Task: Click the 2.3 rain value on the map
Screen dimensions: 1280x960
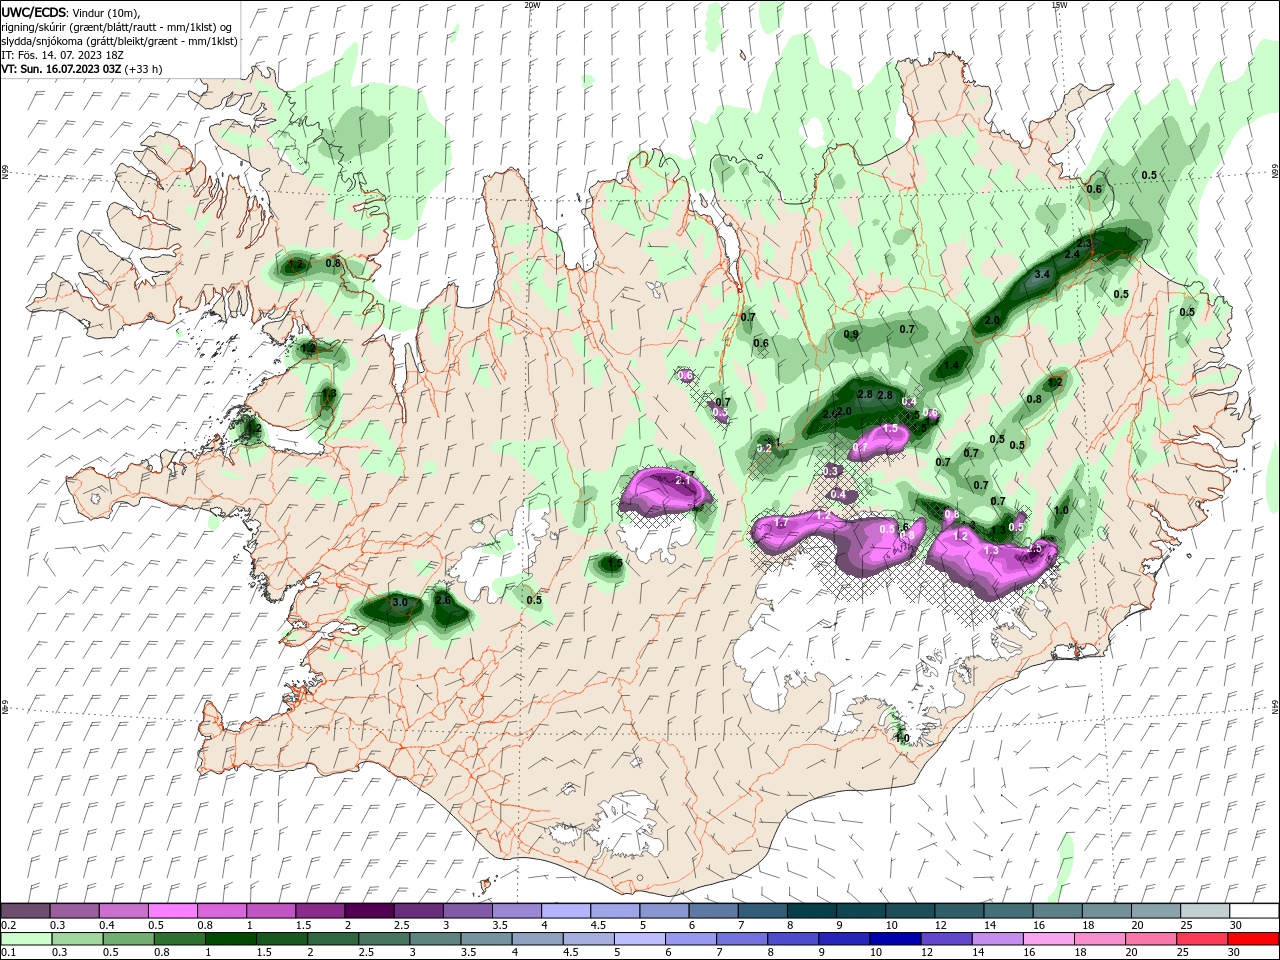Action: [x=1084, y=243]
